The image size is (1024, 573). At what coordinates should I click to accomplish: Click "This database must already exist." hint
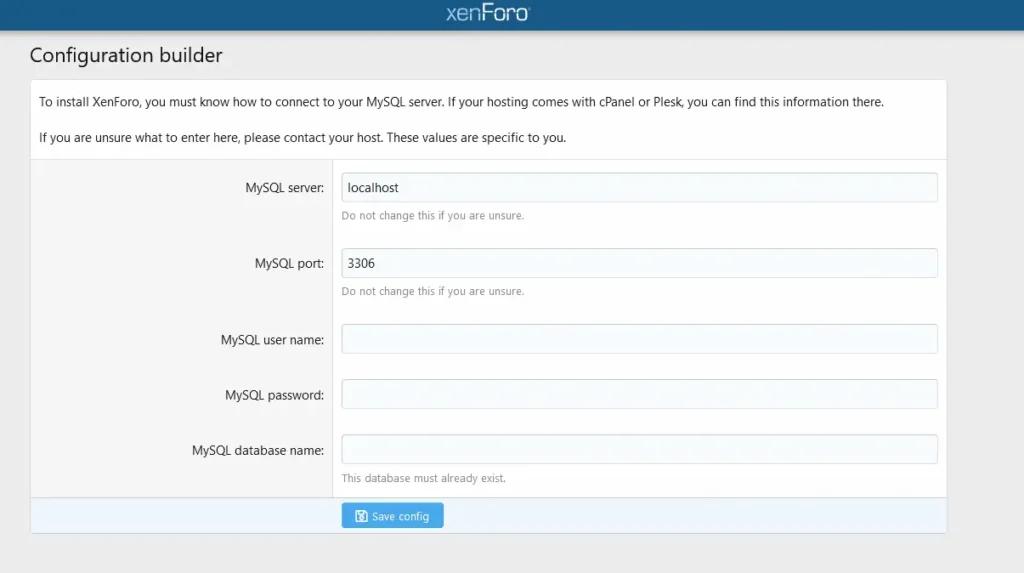[x=423, y=478]
